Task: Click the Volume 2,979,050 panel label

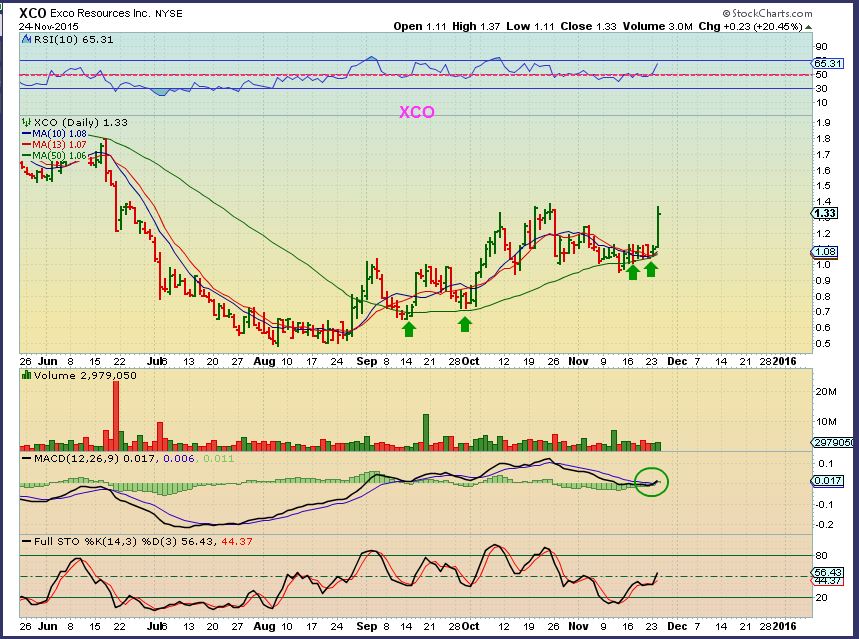Action: [85, 375]
